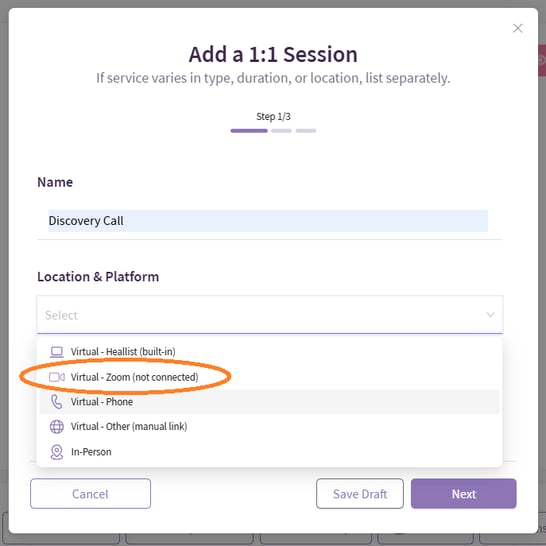Click the second step progress segment
Screen dimensions: 546x546
[x=281, y=131]
